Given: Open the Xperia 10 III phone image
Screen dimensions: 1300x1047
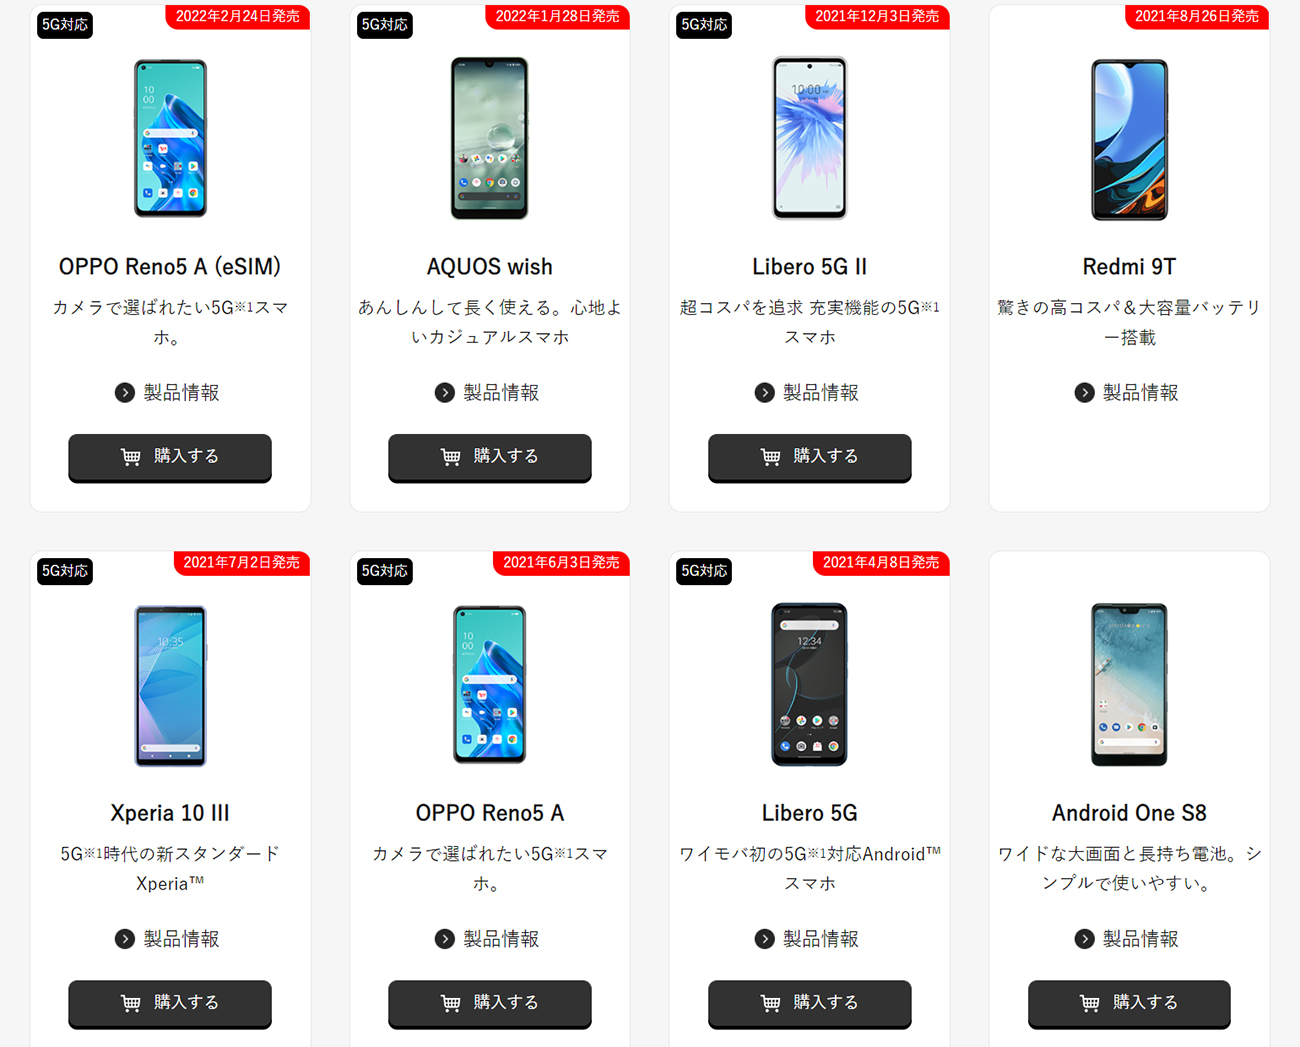Looking at the screenshot, I should pos(170,685).
